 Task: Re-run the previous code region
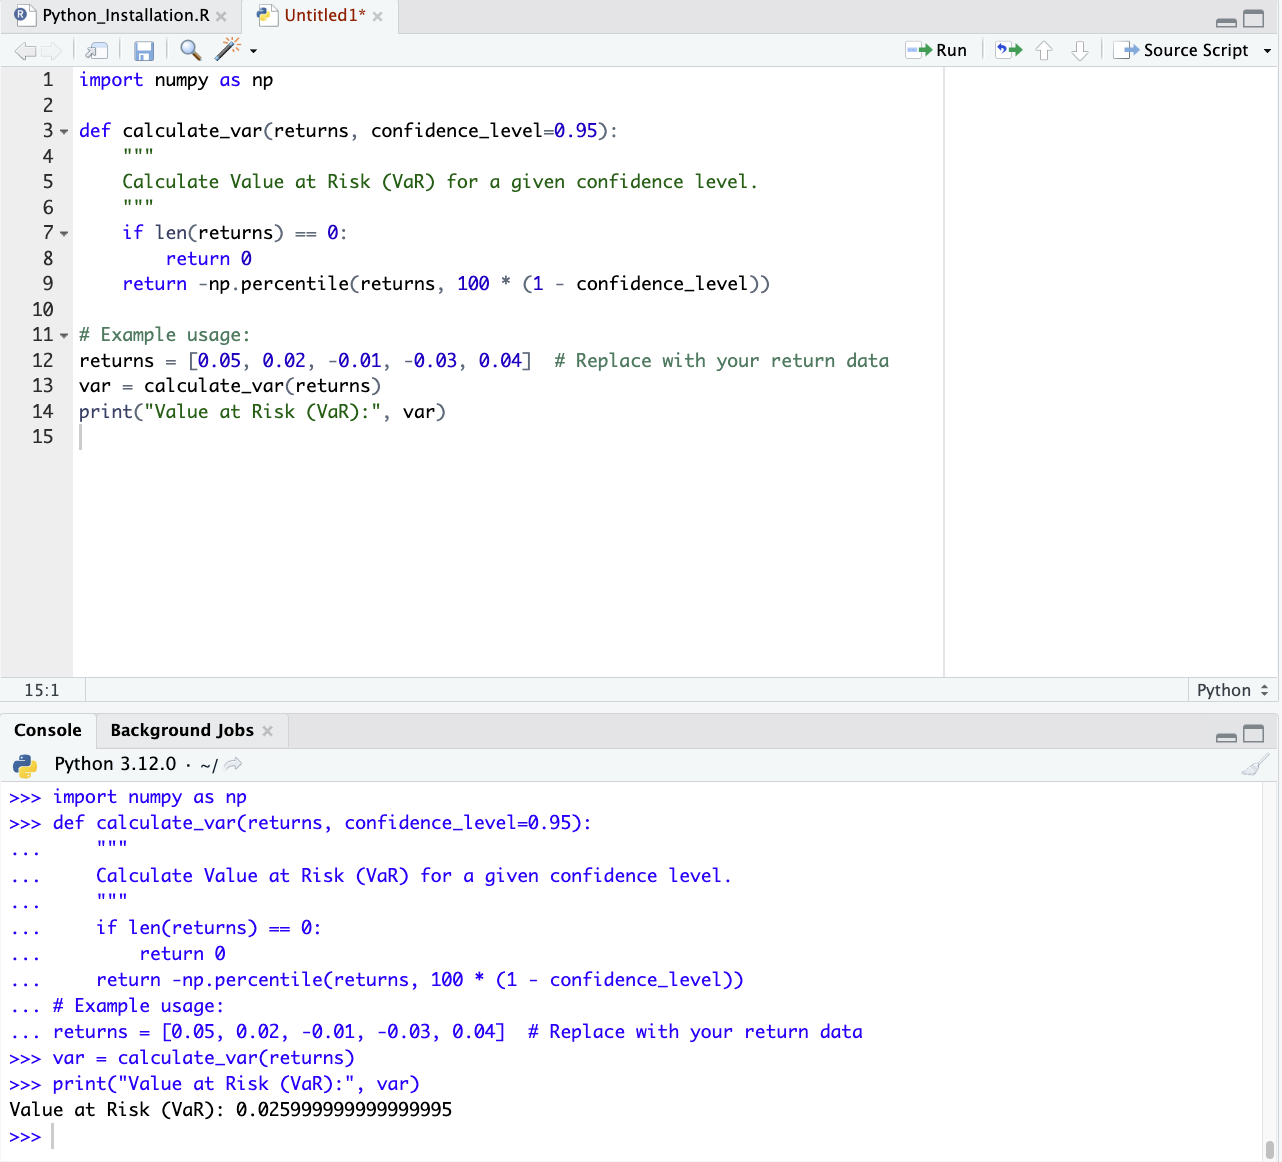[x=1009, y=50]
